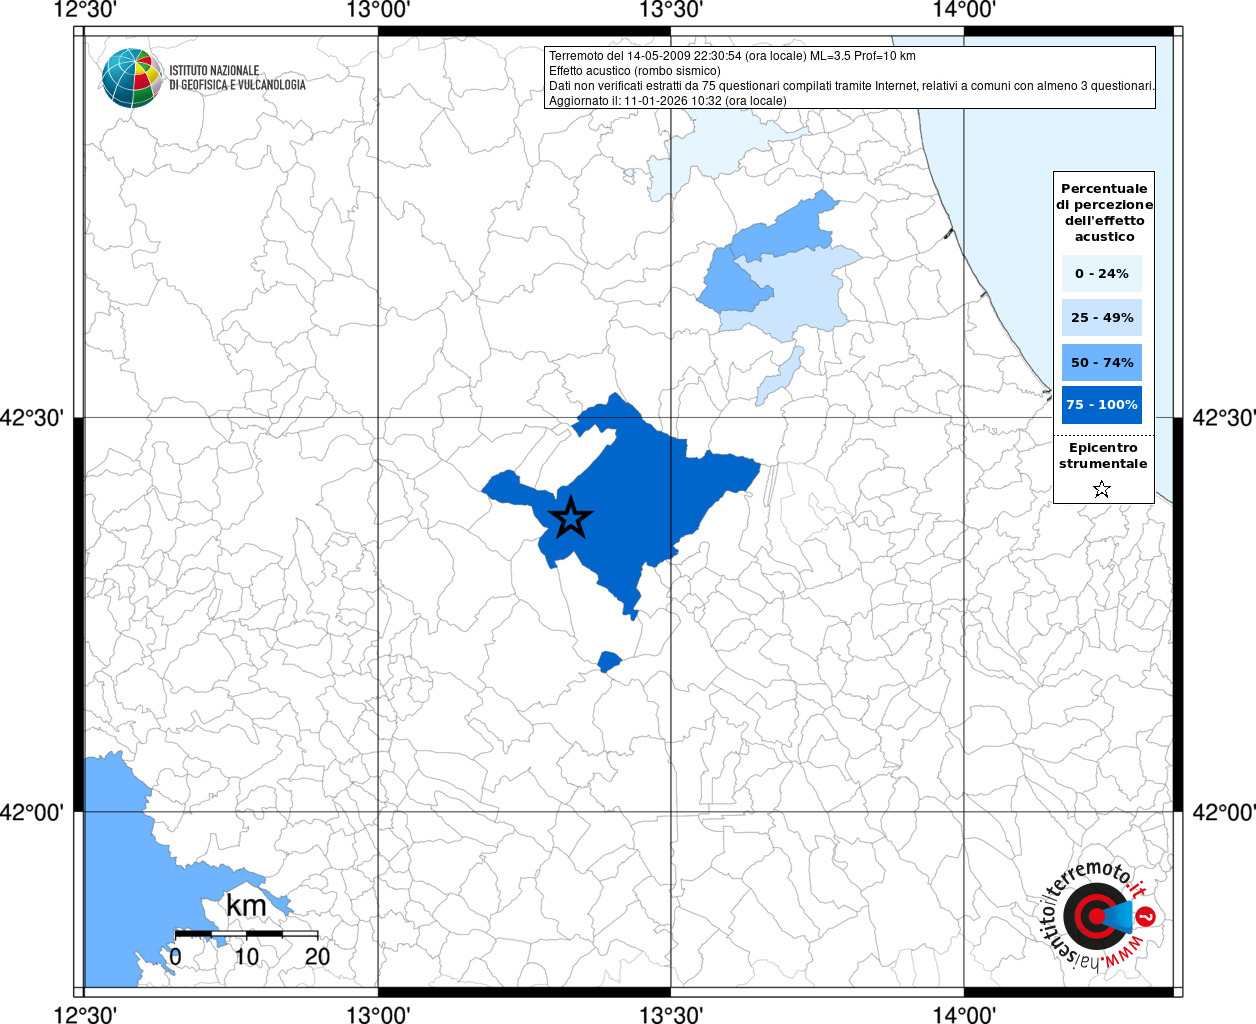Click the top axis label 13°00'

tap(378, 10)
